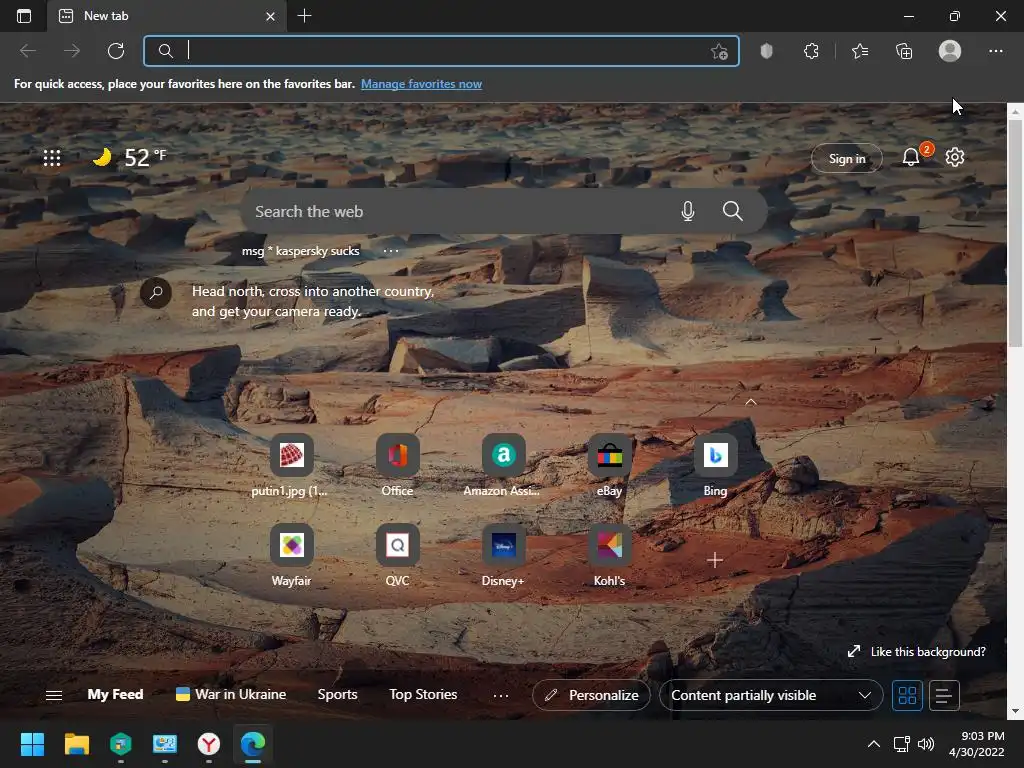Select the Sports feed tab
Screen dimensions: 1024x768
[x=337, y=695]
